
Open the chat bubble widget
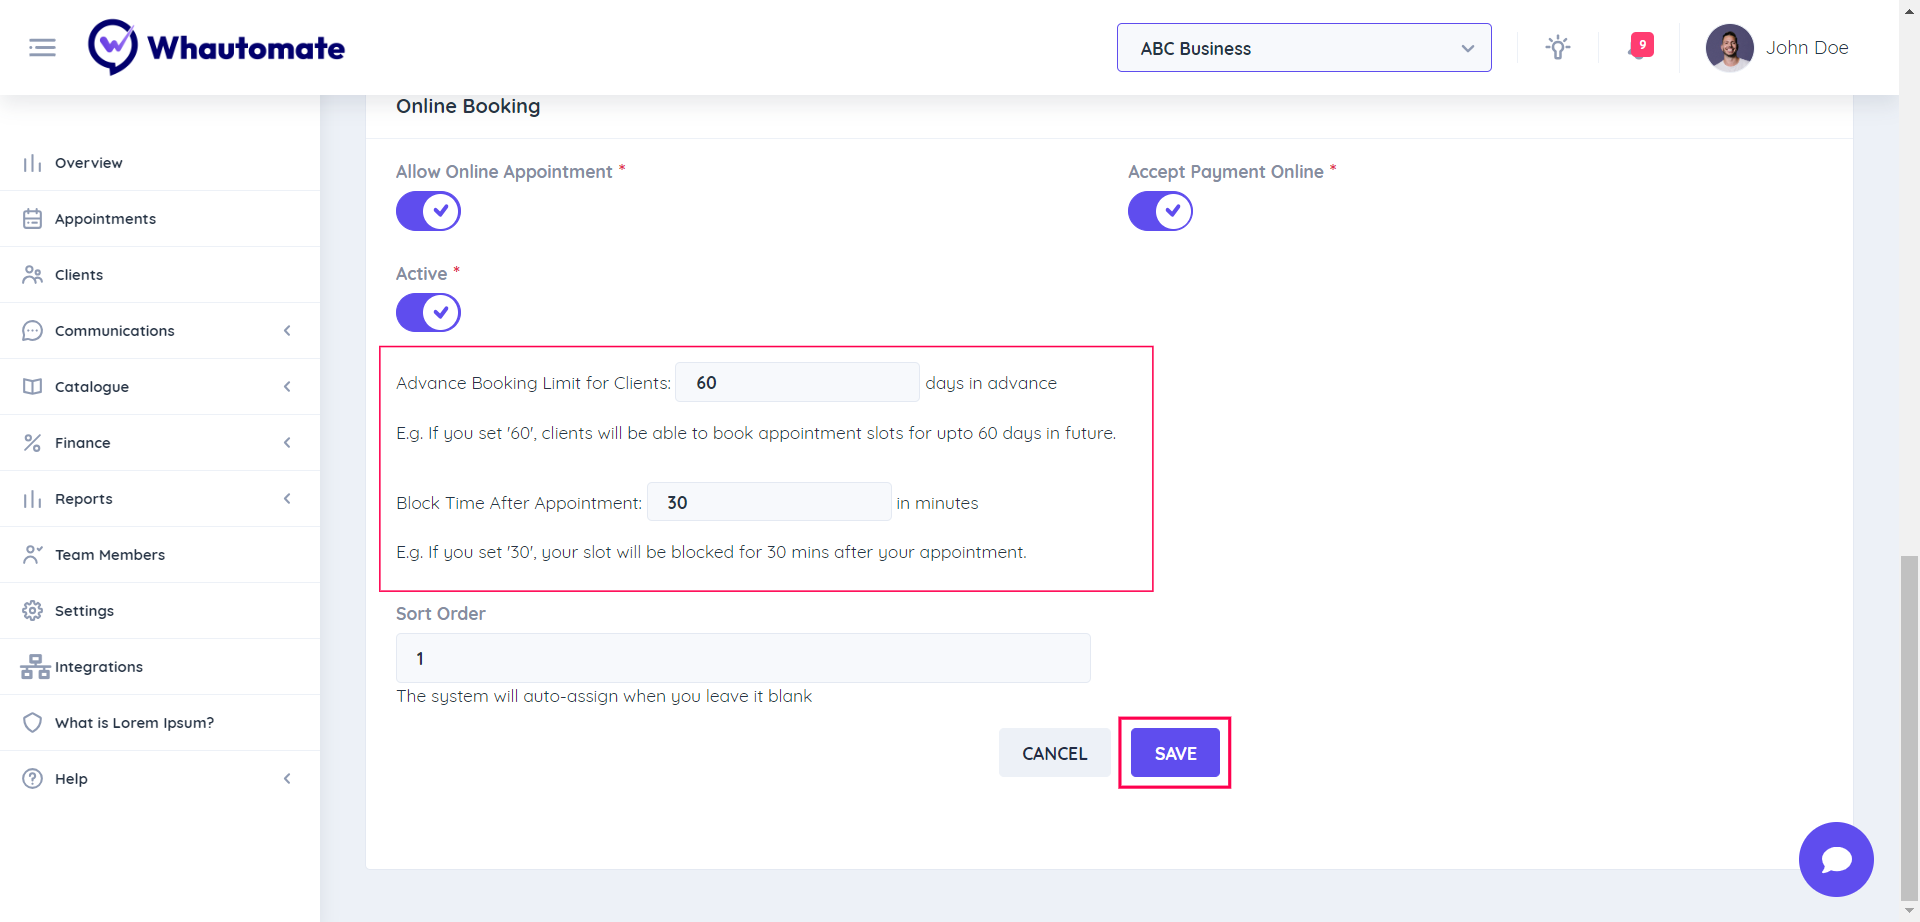[1835, 859]
